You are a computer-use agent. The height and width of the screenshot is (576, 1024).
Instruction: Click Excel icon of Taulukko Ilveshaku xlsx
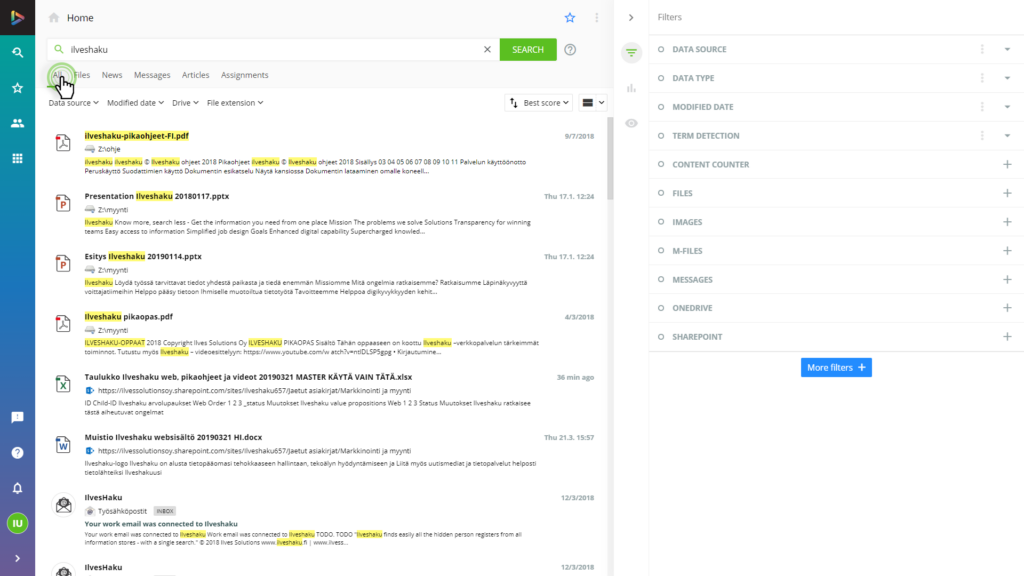tap(63, 384)
